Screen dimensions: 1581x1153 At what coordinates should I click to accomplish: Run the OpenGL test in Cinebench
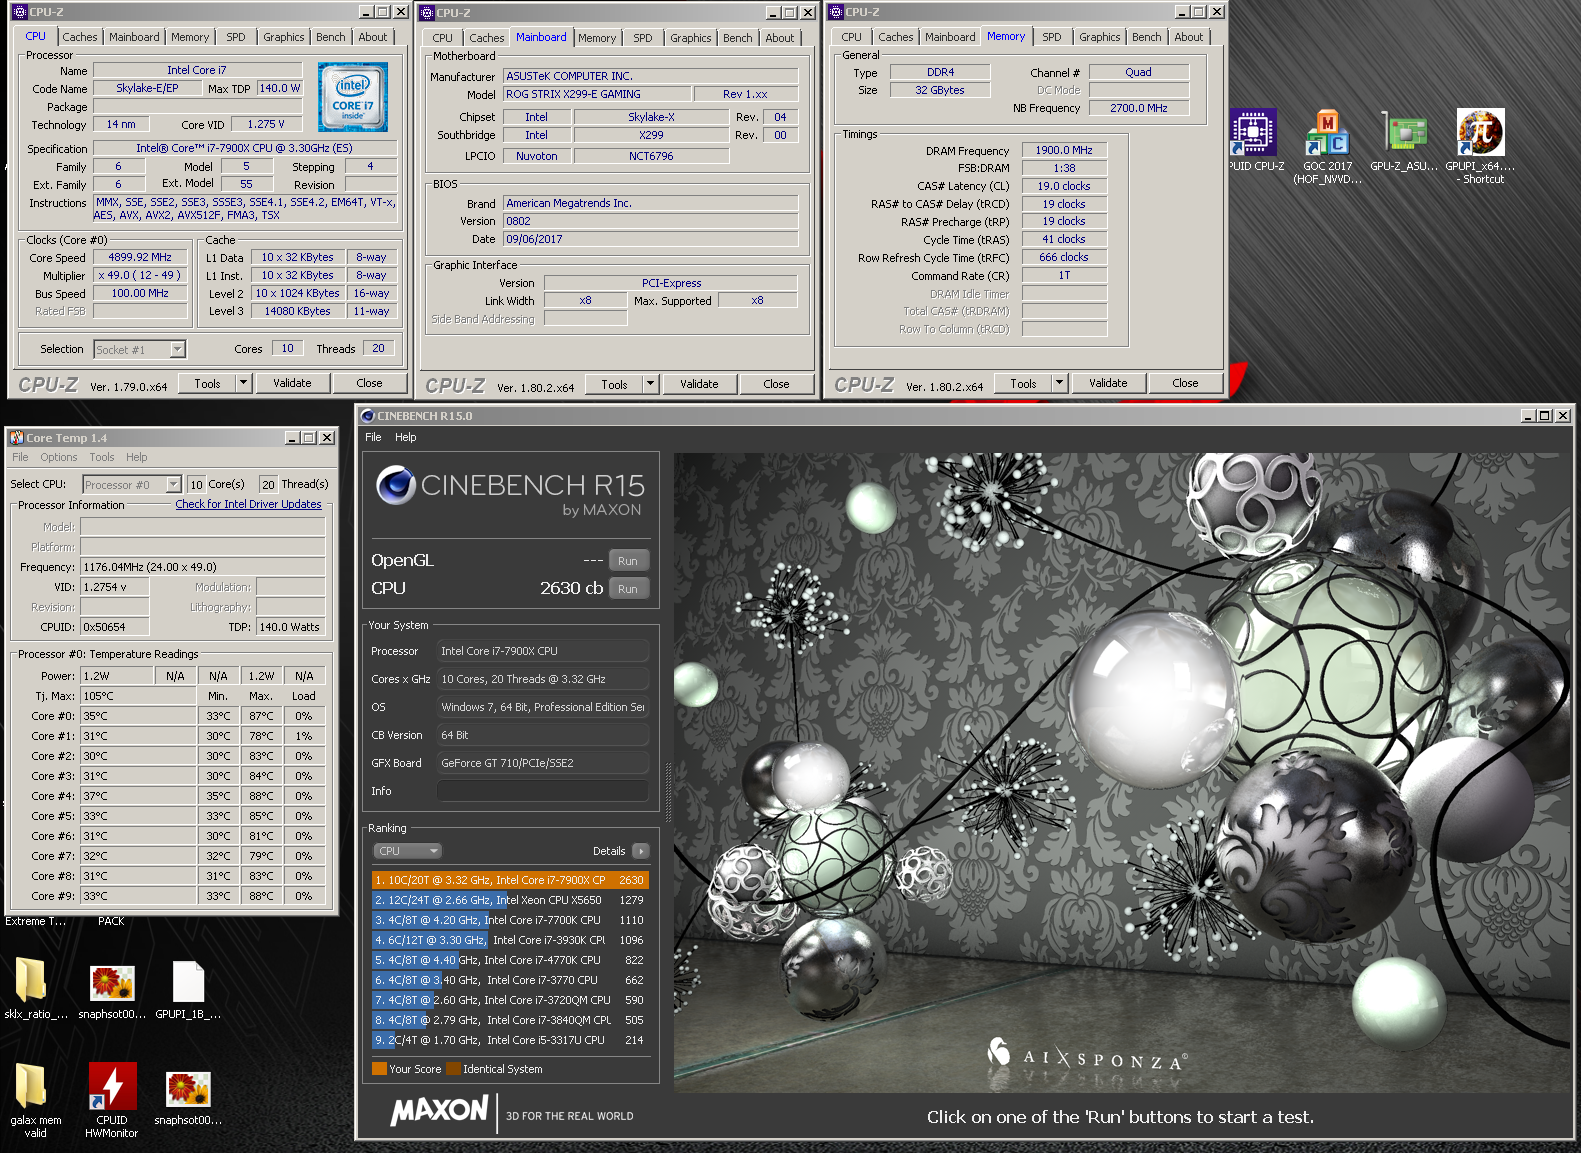point(628,561)
